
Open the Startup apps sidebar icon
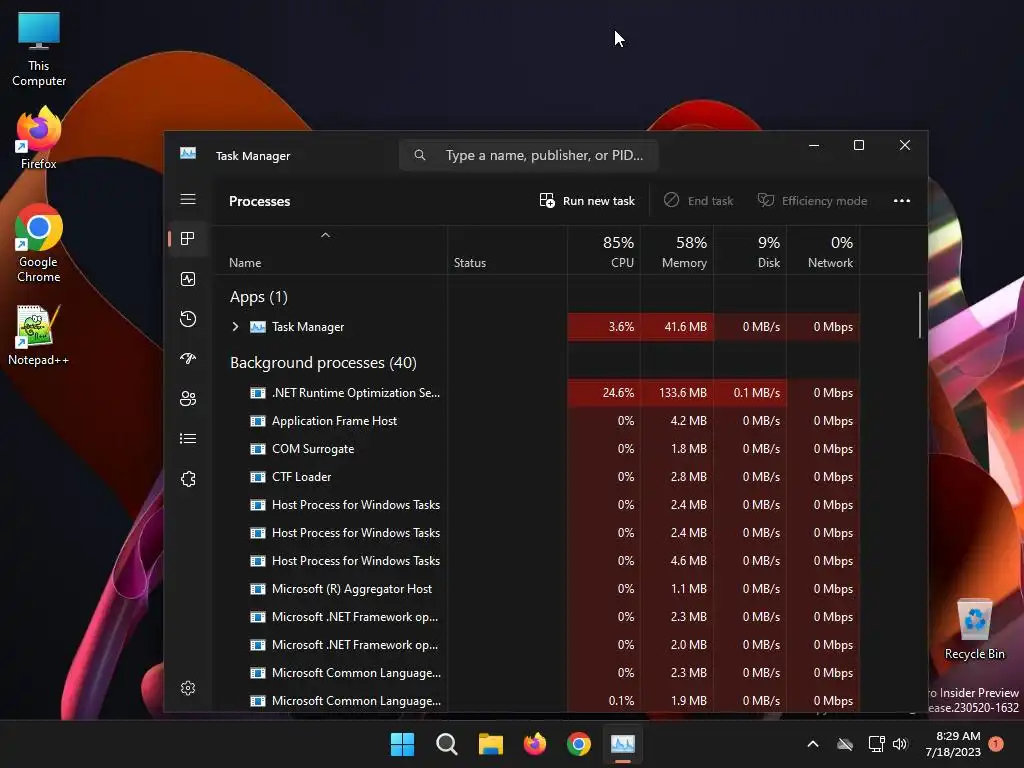click(x=188, y=359)
